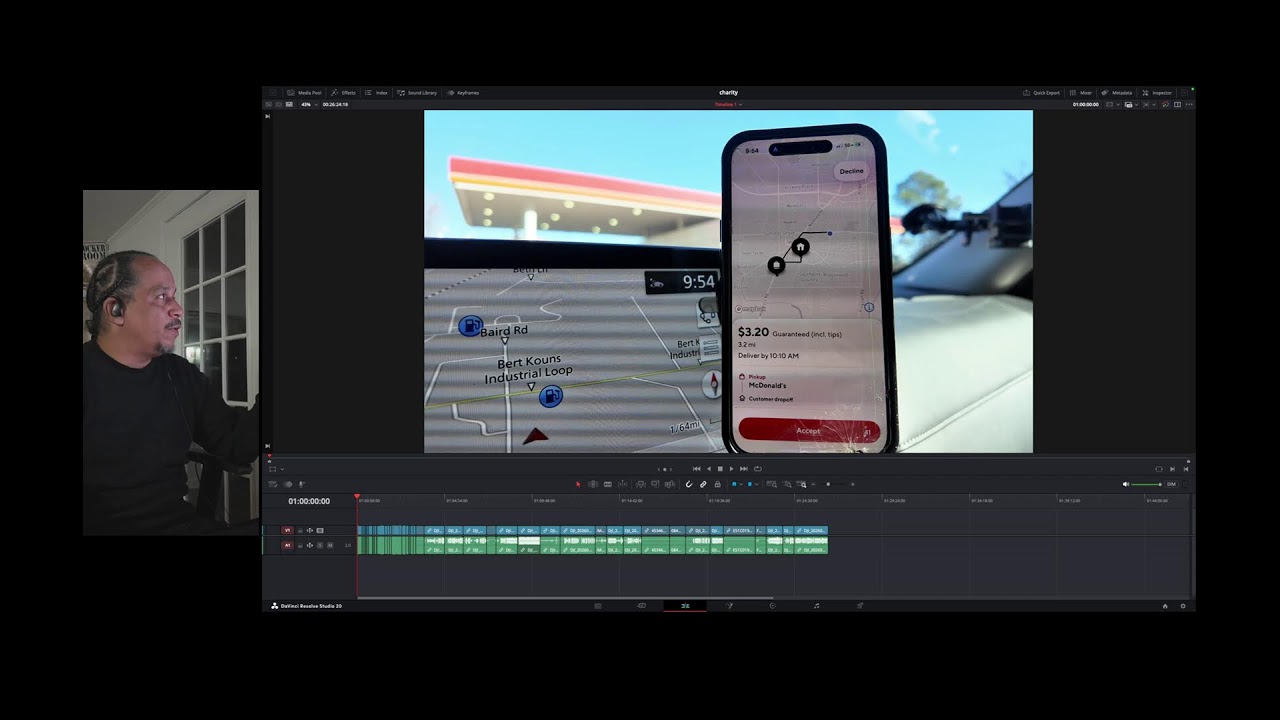Click the Quick Export button
This screenshot has height=720, width=1280.
[x=1041, y=93]
